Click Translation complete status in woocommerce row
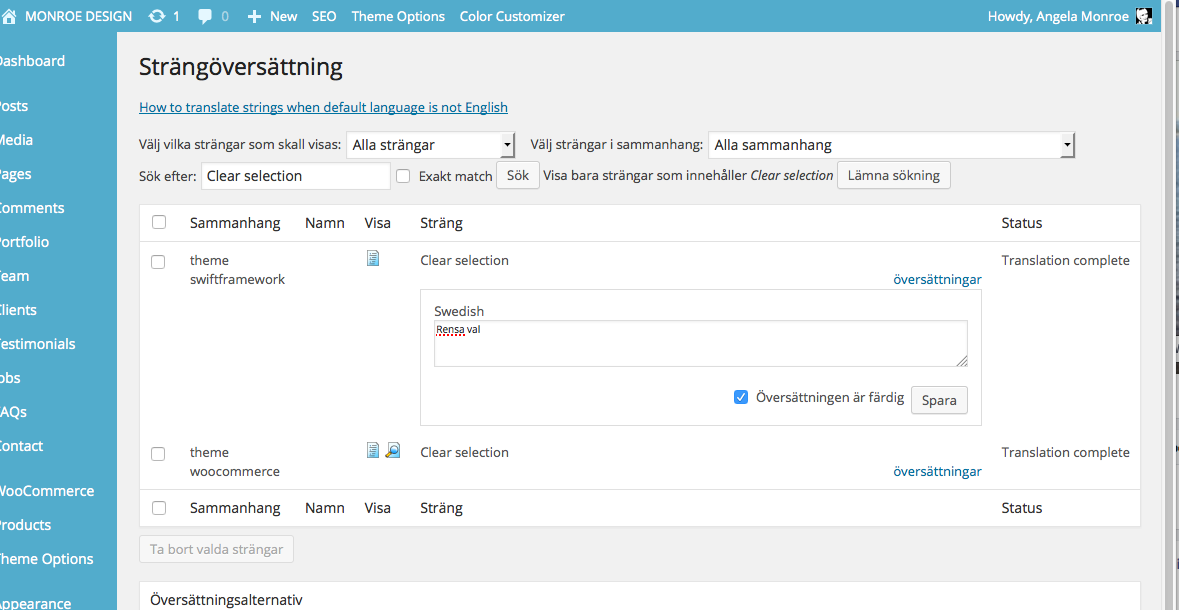 point(1065,452)
